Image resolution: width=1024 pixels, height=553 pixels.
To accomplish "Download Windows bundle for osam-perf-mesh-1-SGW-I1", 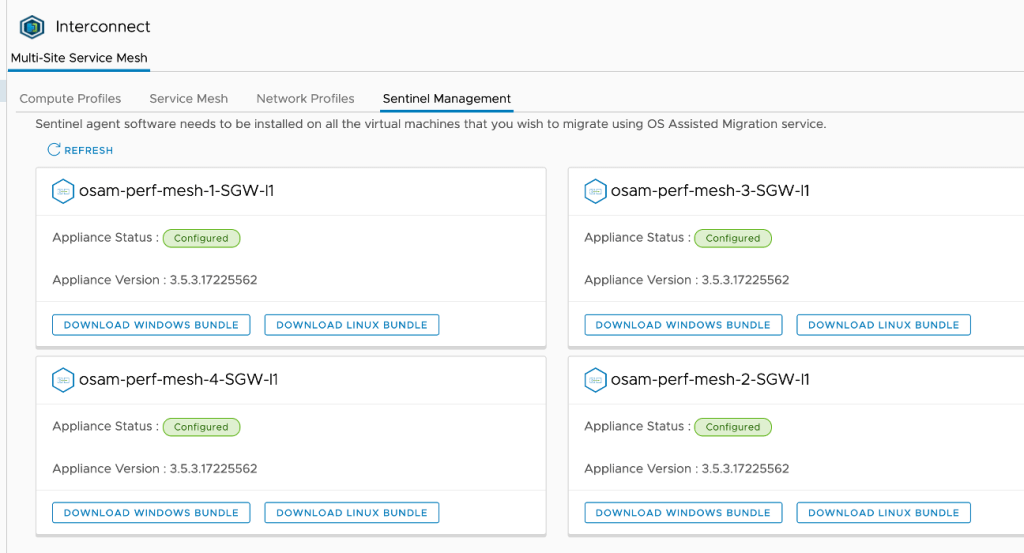I will (x=151, y=325).
